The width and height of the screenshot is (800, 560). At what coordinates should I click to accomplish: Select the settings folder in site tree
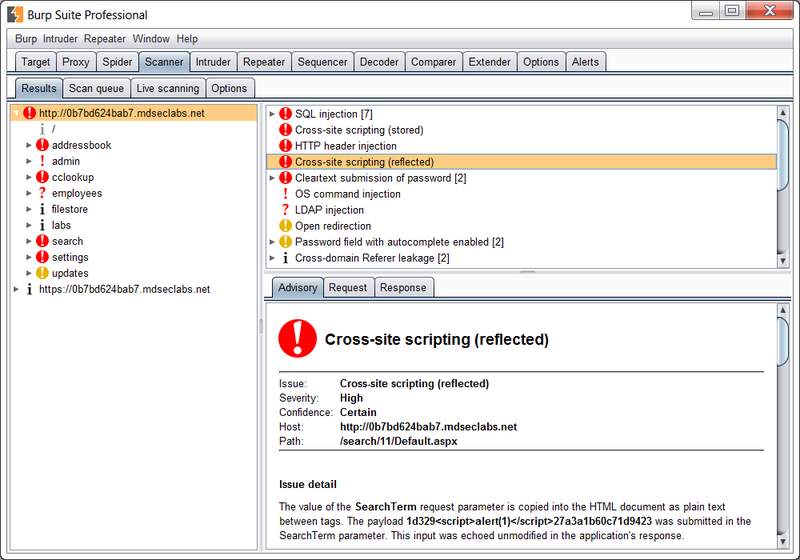[70, 257]
